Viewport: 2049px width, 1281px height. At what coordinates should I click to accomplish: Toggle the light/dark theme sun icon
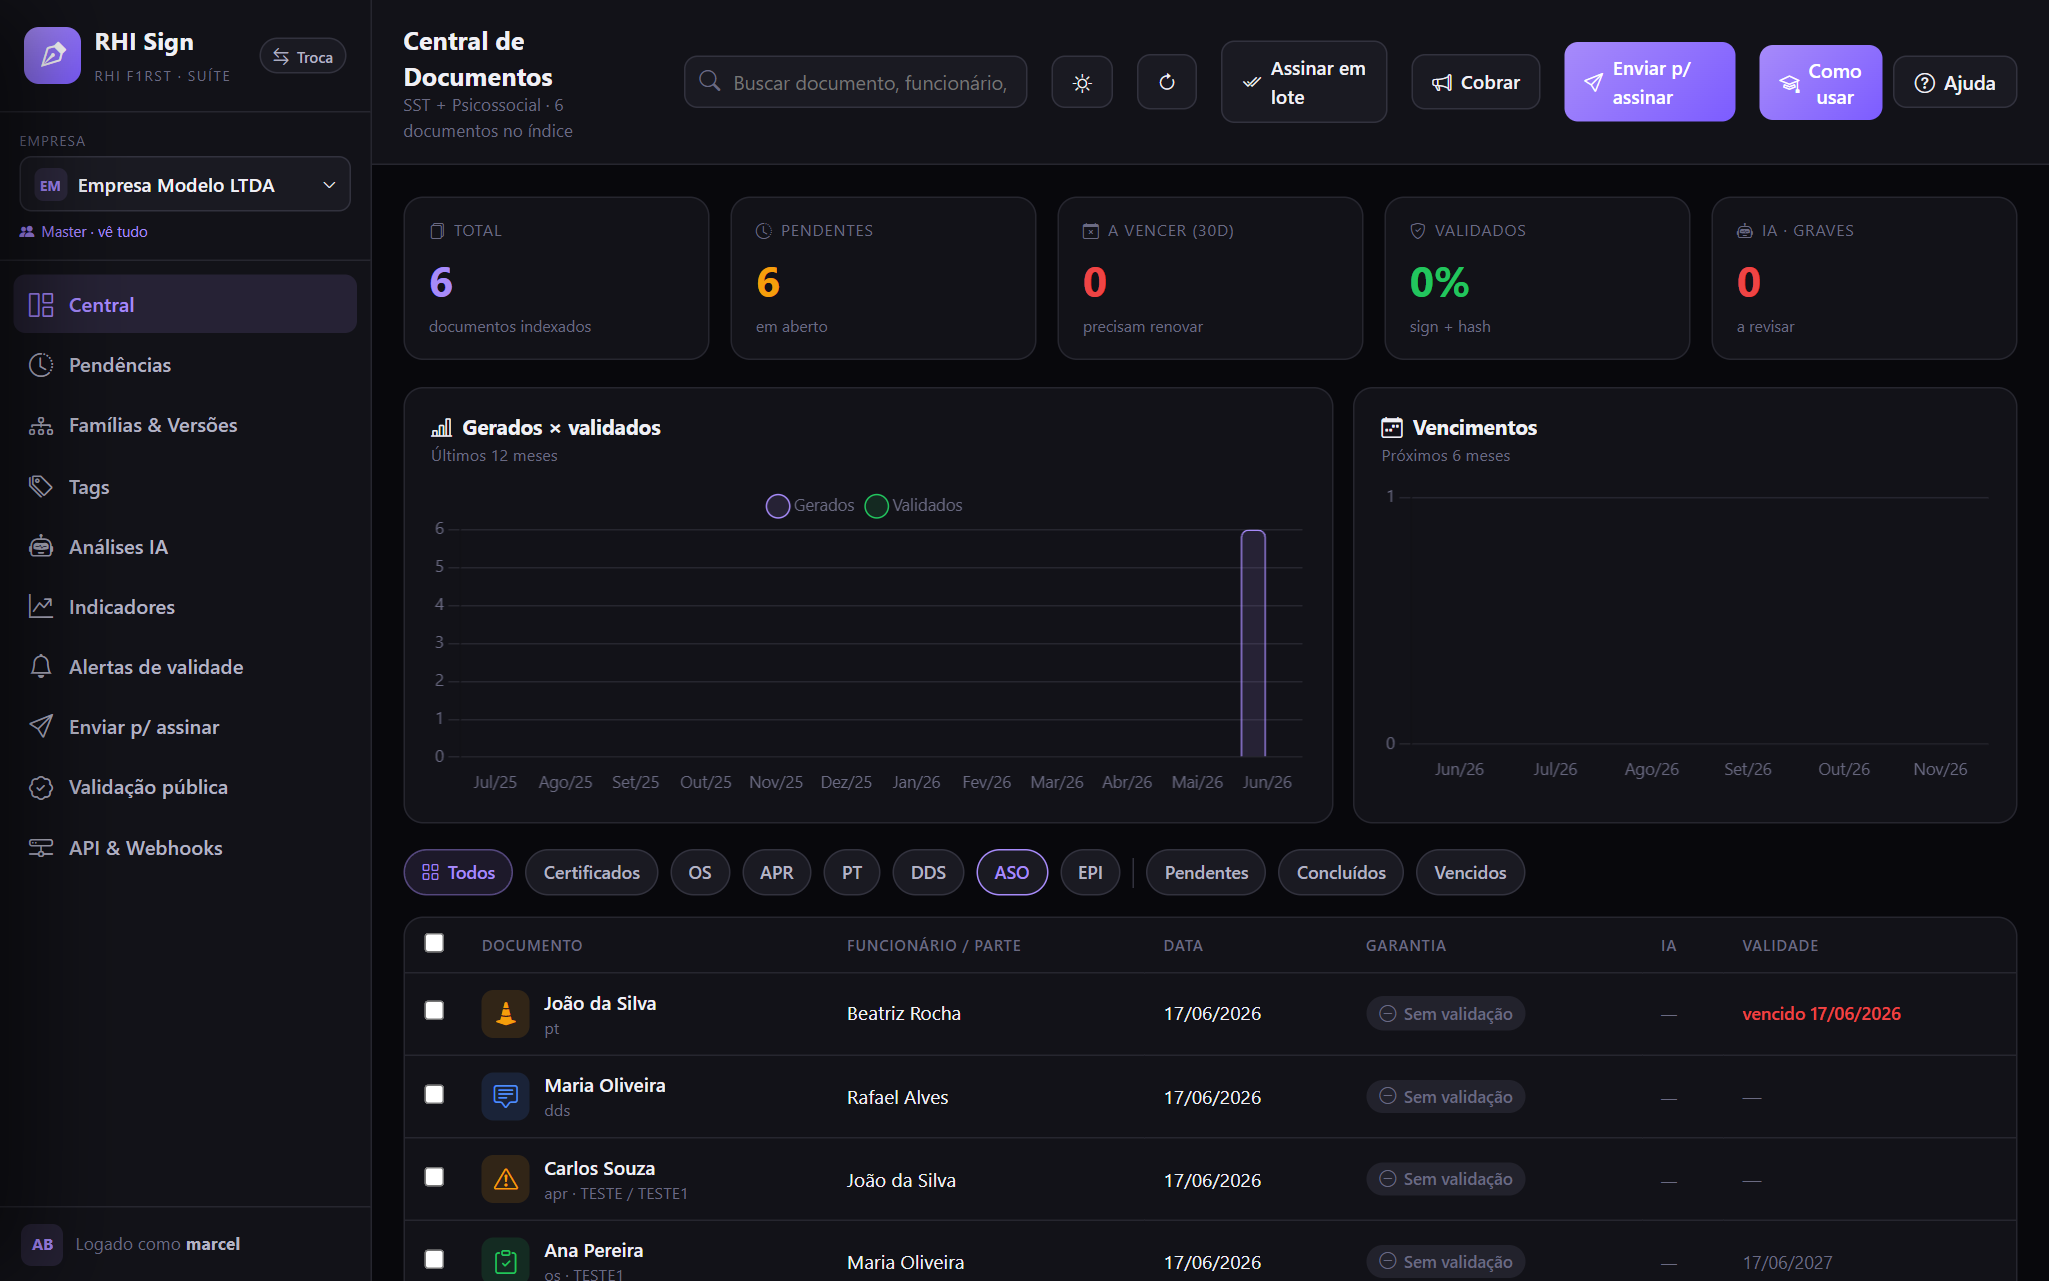point(1082,82)
